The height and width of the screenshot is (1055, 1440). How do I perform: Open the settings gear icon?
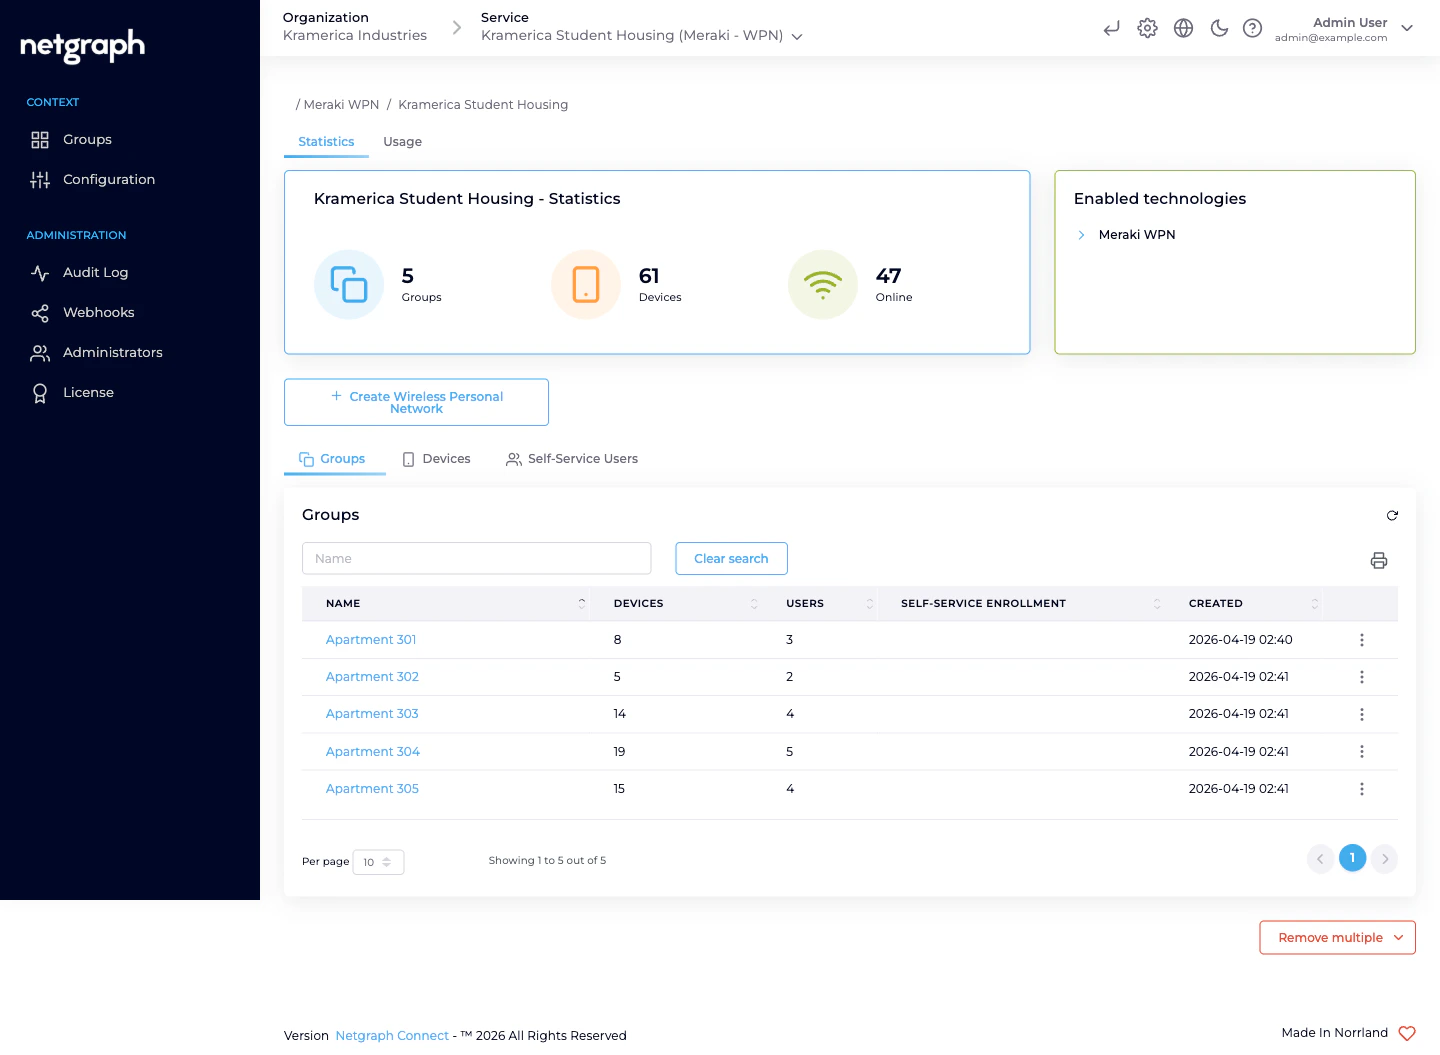click(x=1147, y=28)
